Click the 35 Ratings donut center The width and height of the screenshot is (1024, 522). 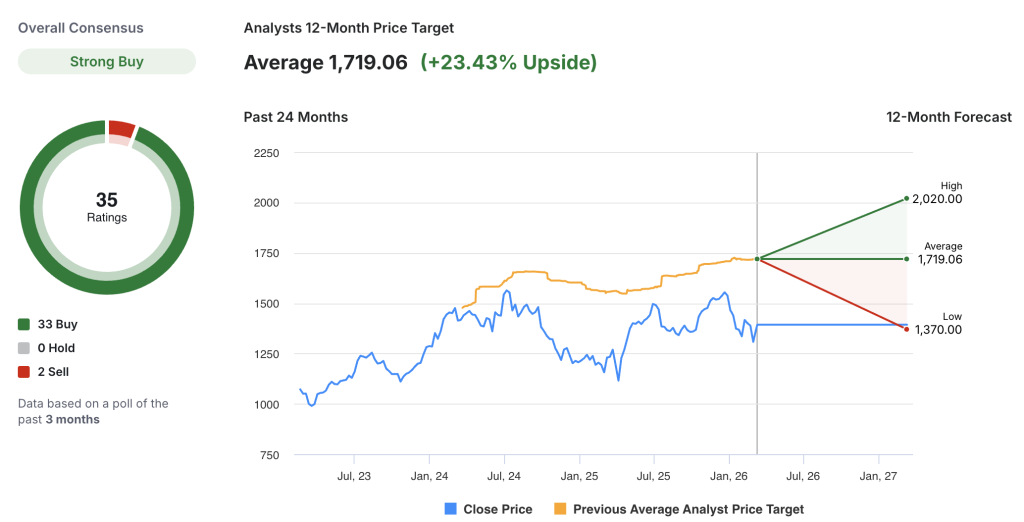click(x=107, y=206)
